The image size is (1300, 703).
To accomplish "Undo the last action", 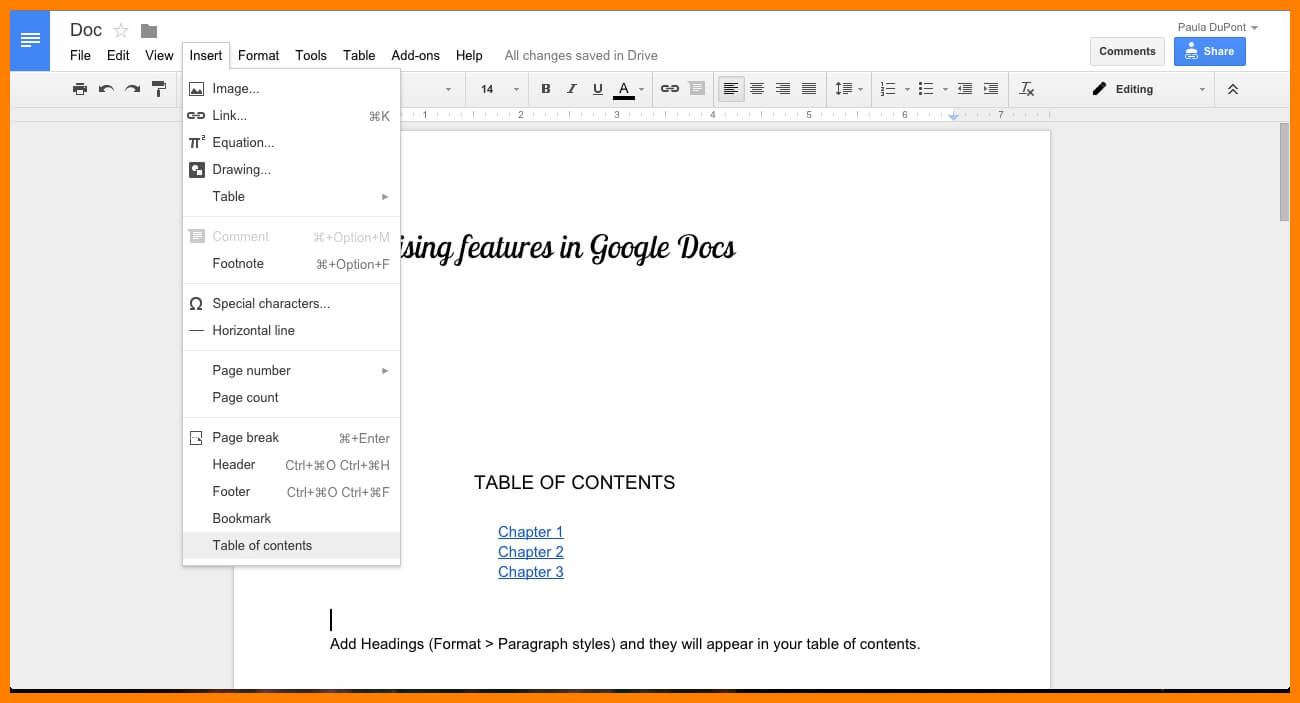I will [106, 89].
